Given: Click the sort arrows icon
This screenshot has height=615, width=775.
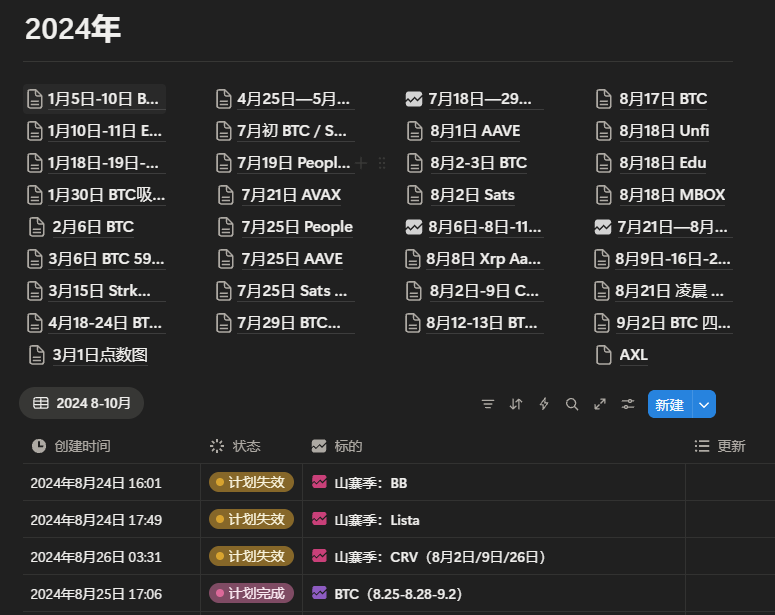Looking at the screenshot, I should 516,404.
